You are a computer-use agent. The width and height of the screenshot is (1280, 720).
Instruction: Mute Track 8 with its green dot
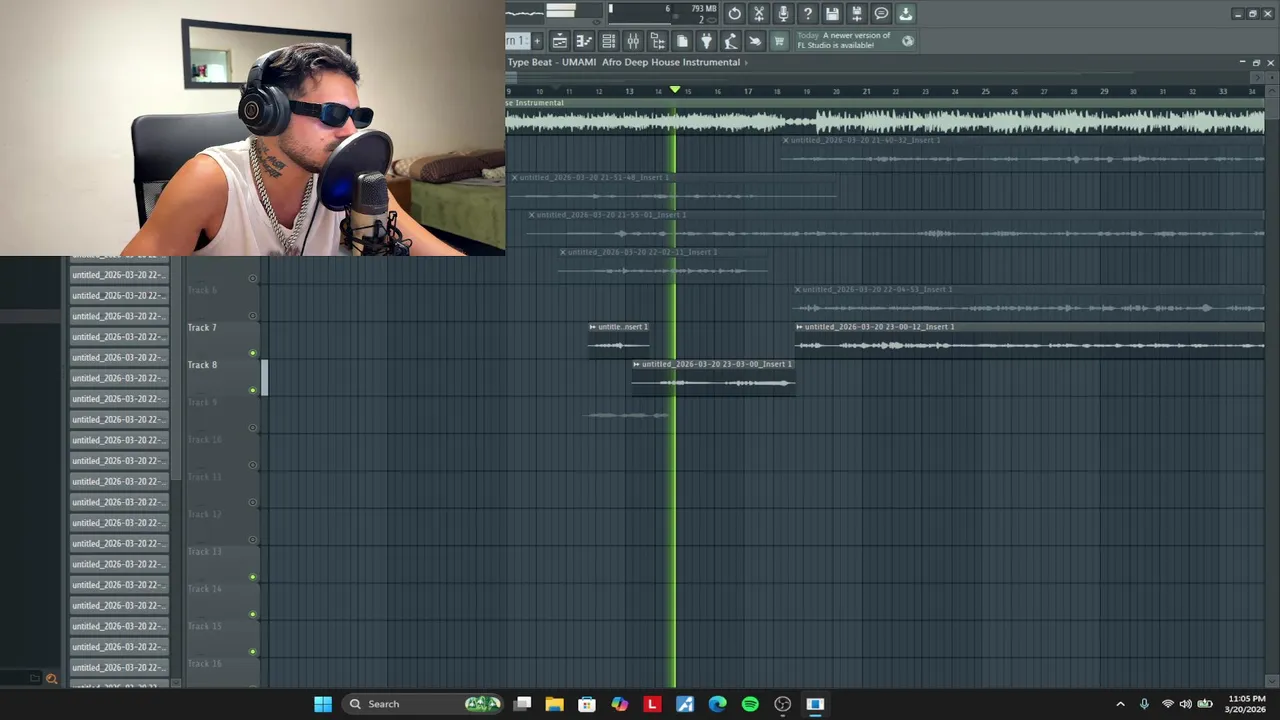tap(252, 390)
